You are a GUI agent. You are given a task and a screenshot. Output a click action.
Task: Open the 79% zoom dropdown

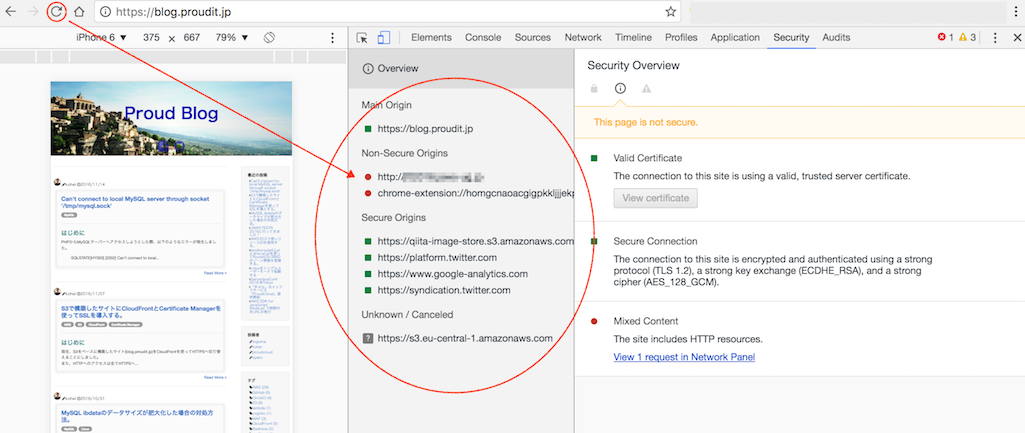[x=232, y=38]
